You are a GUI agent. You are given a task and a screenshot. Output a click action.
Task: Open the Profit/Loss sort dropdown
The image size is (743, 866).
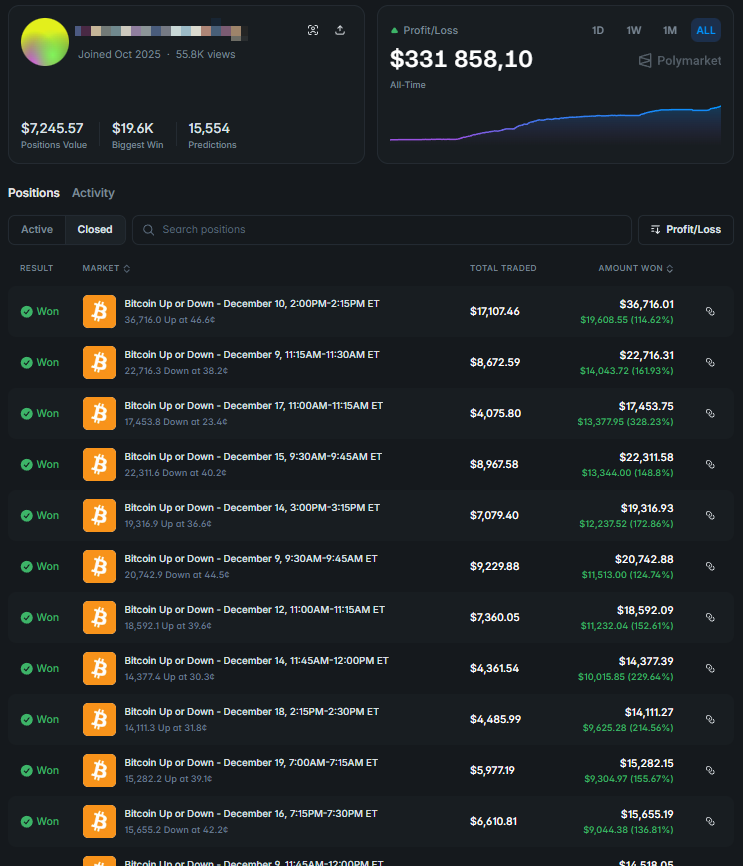[685, 229]
